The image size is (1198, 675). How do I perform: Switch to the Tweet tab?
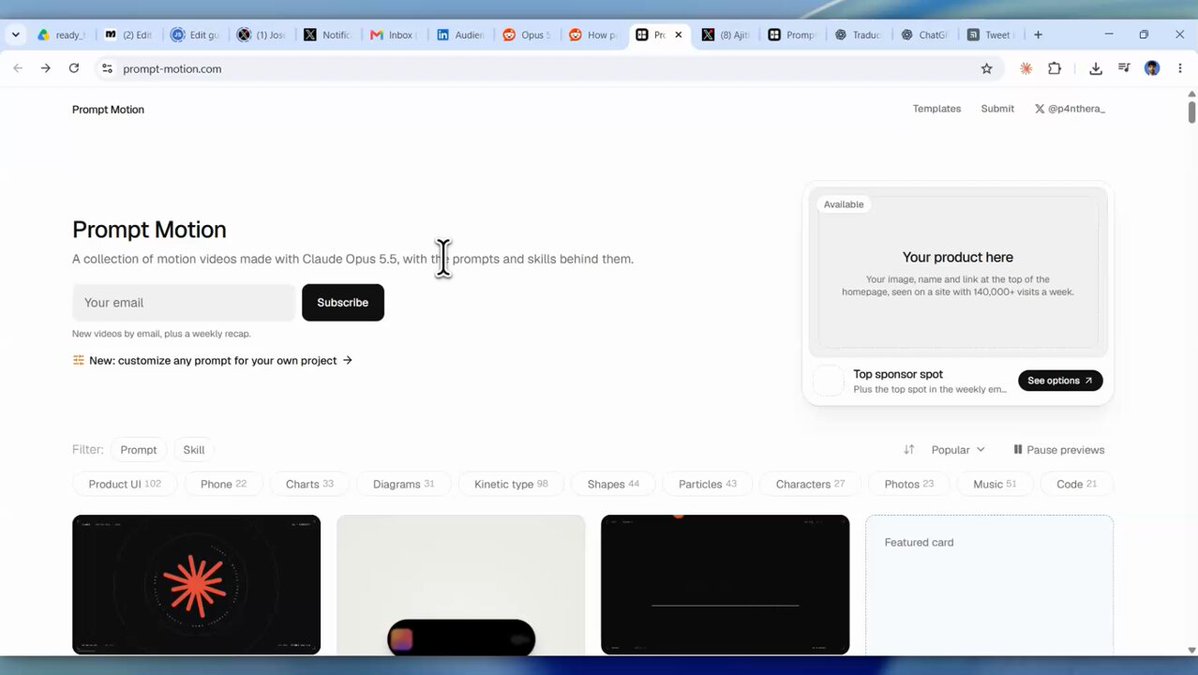[x=990, y=34]
